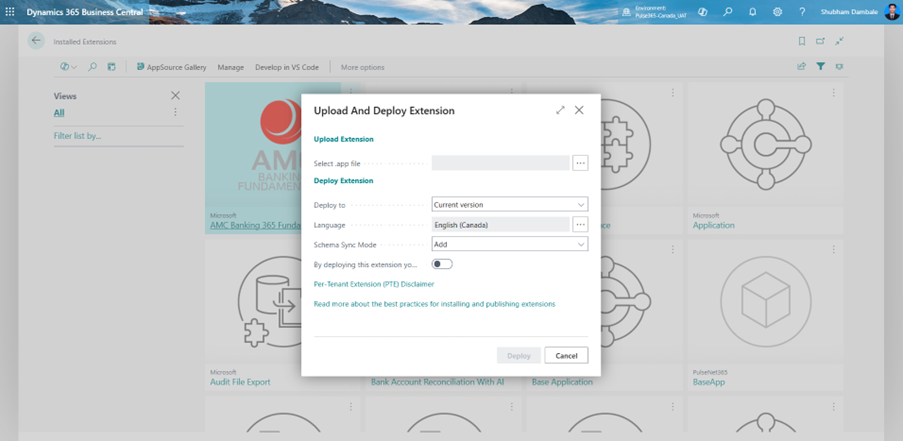Open best practices for installing extensions link
The image size is (903, 441).
click(x=434, y=303)
